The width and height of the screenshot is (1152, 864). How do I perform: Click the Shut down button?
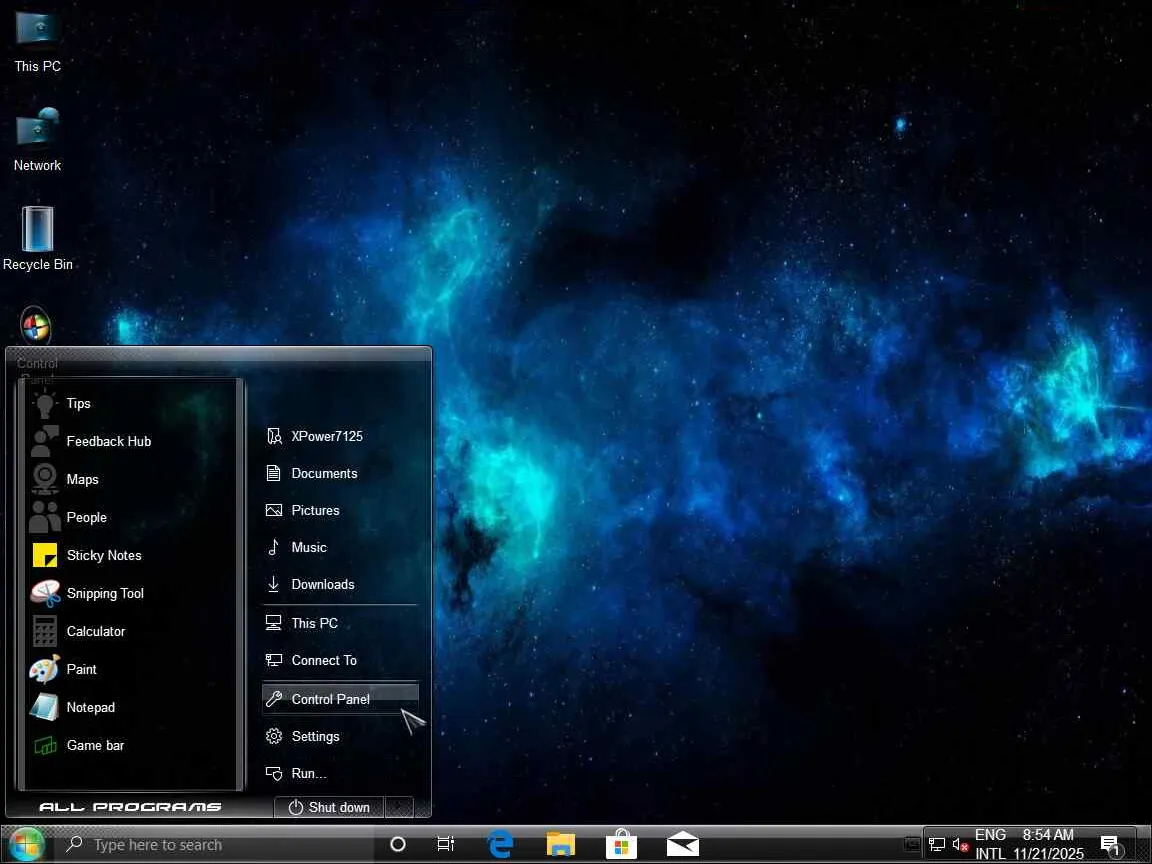click(329, 807)
